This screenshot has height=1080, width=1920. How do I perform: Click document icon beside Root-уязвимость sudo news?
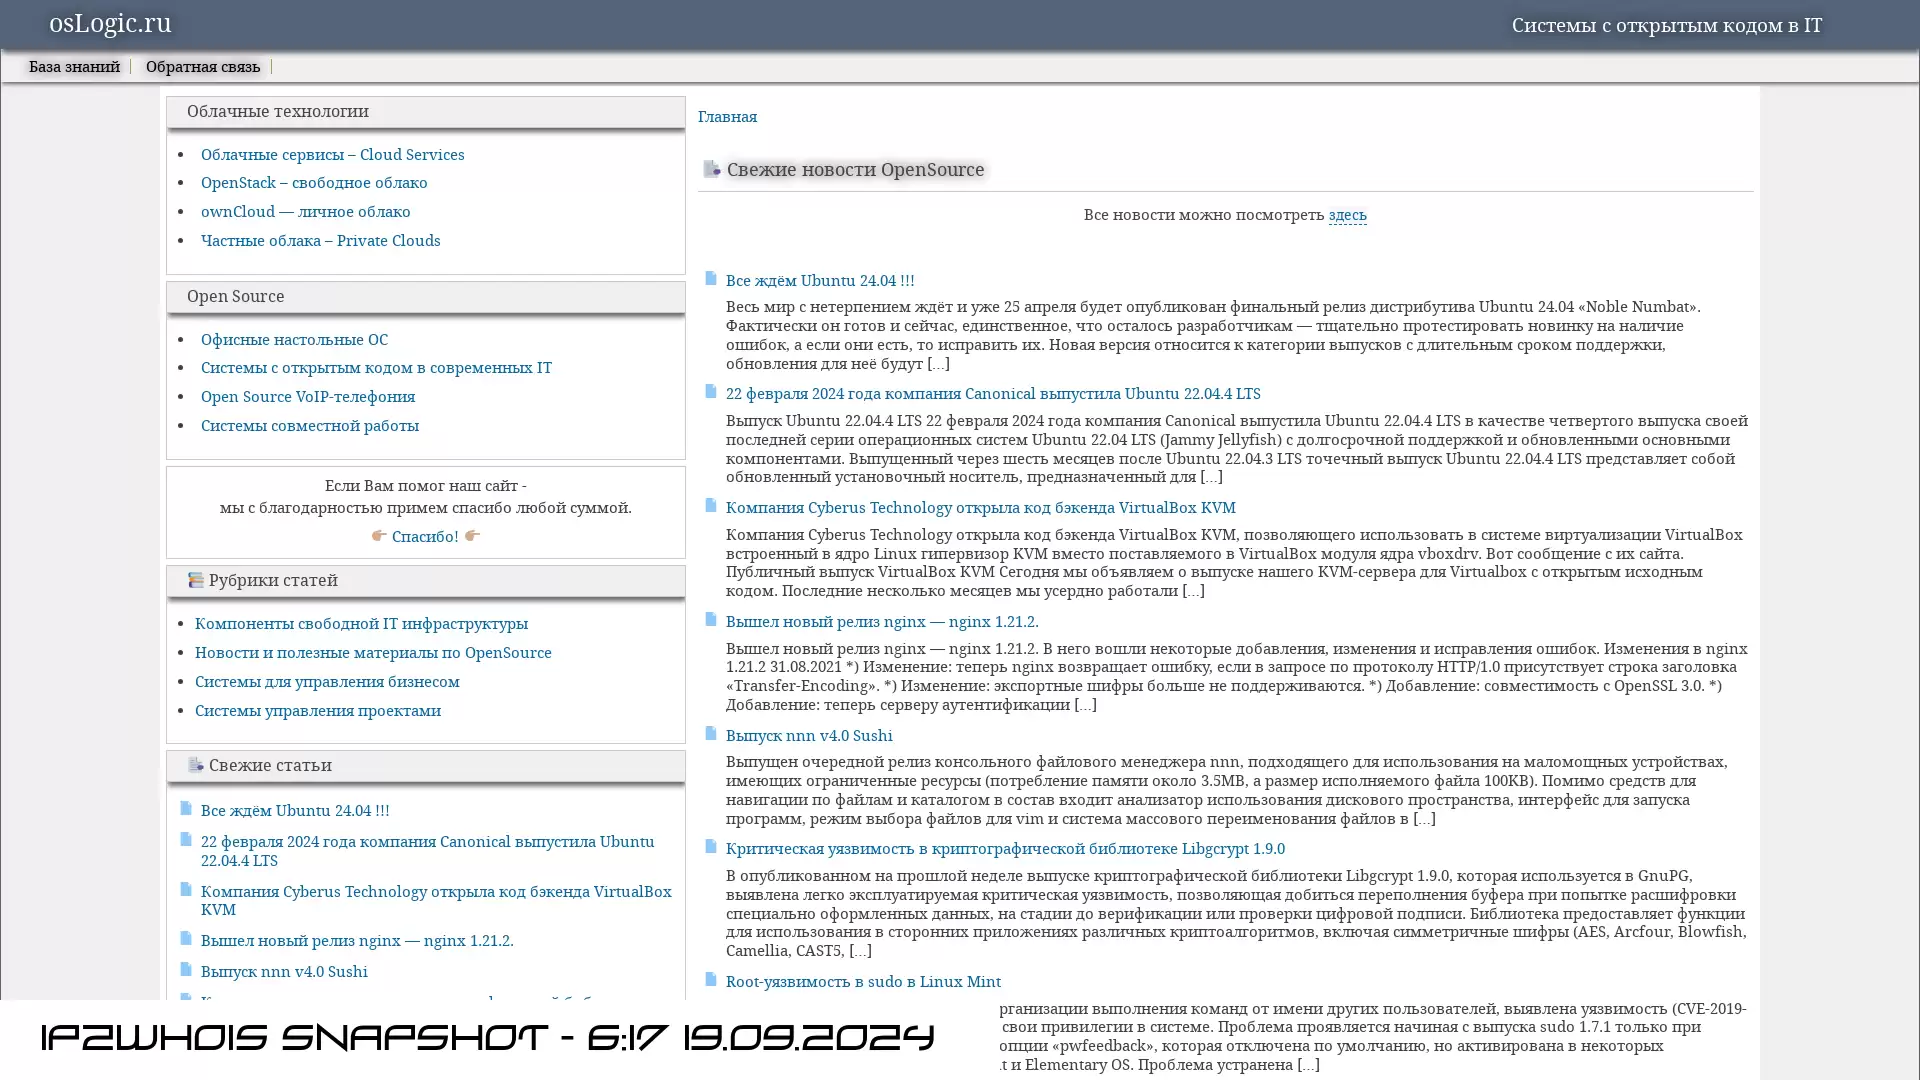click(x=711, y=979)
